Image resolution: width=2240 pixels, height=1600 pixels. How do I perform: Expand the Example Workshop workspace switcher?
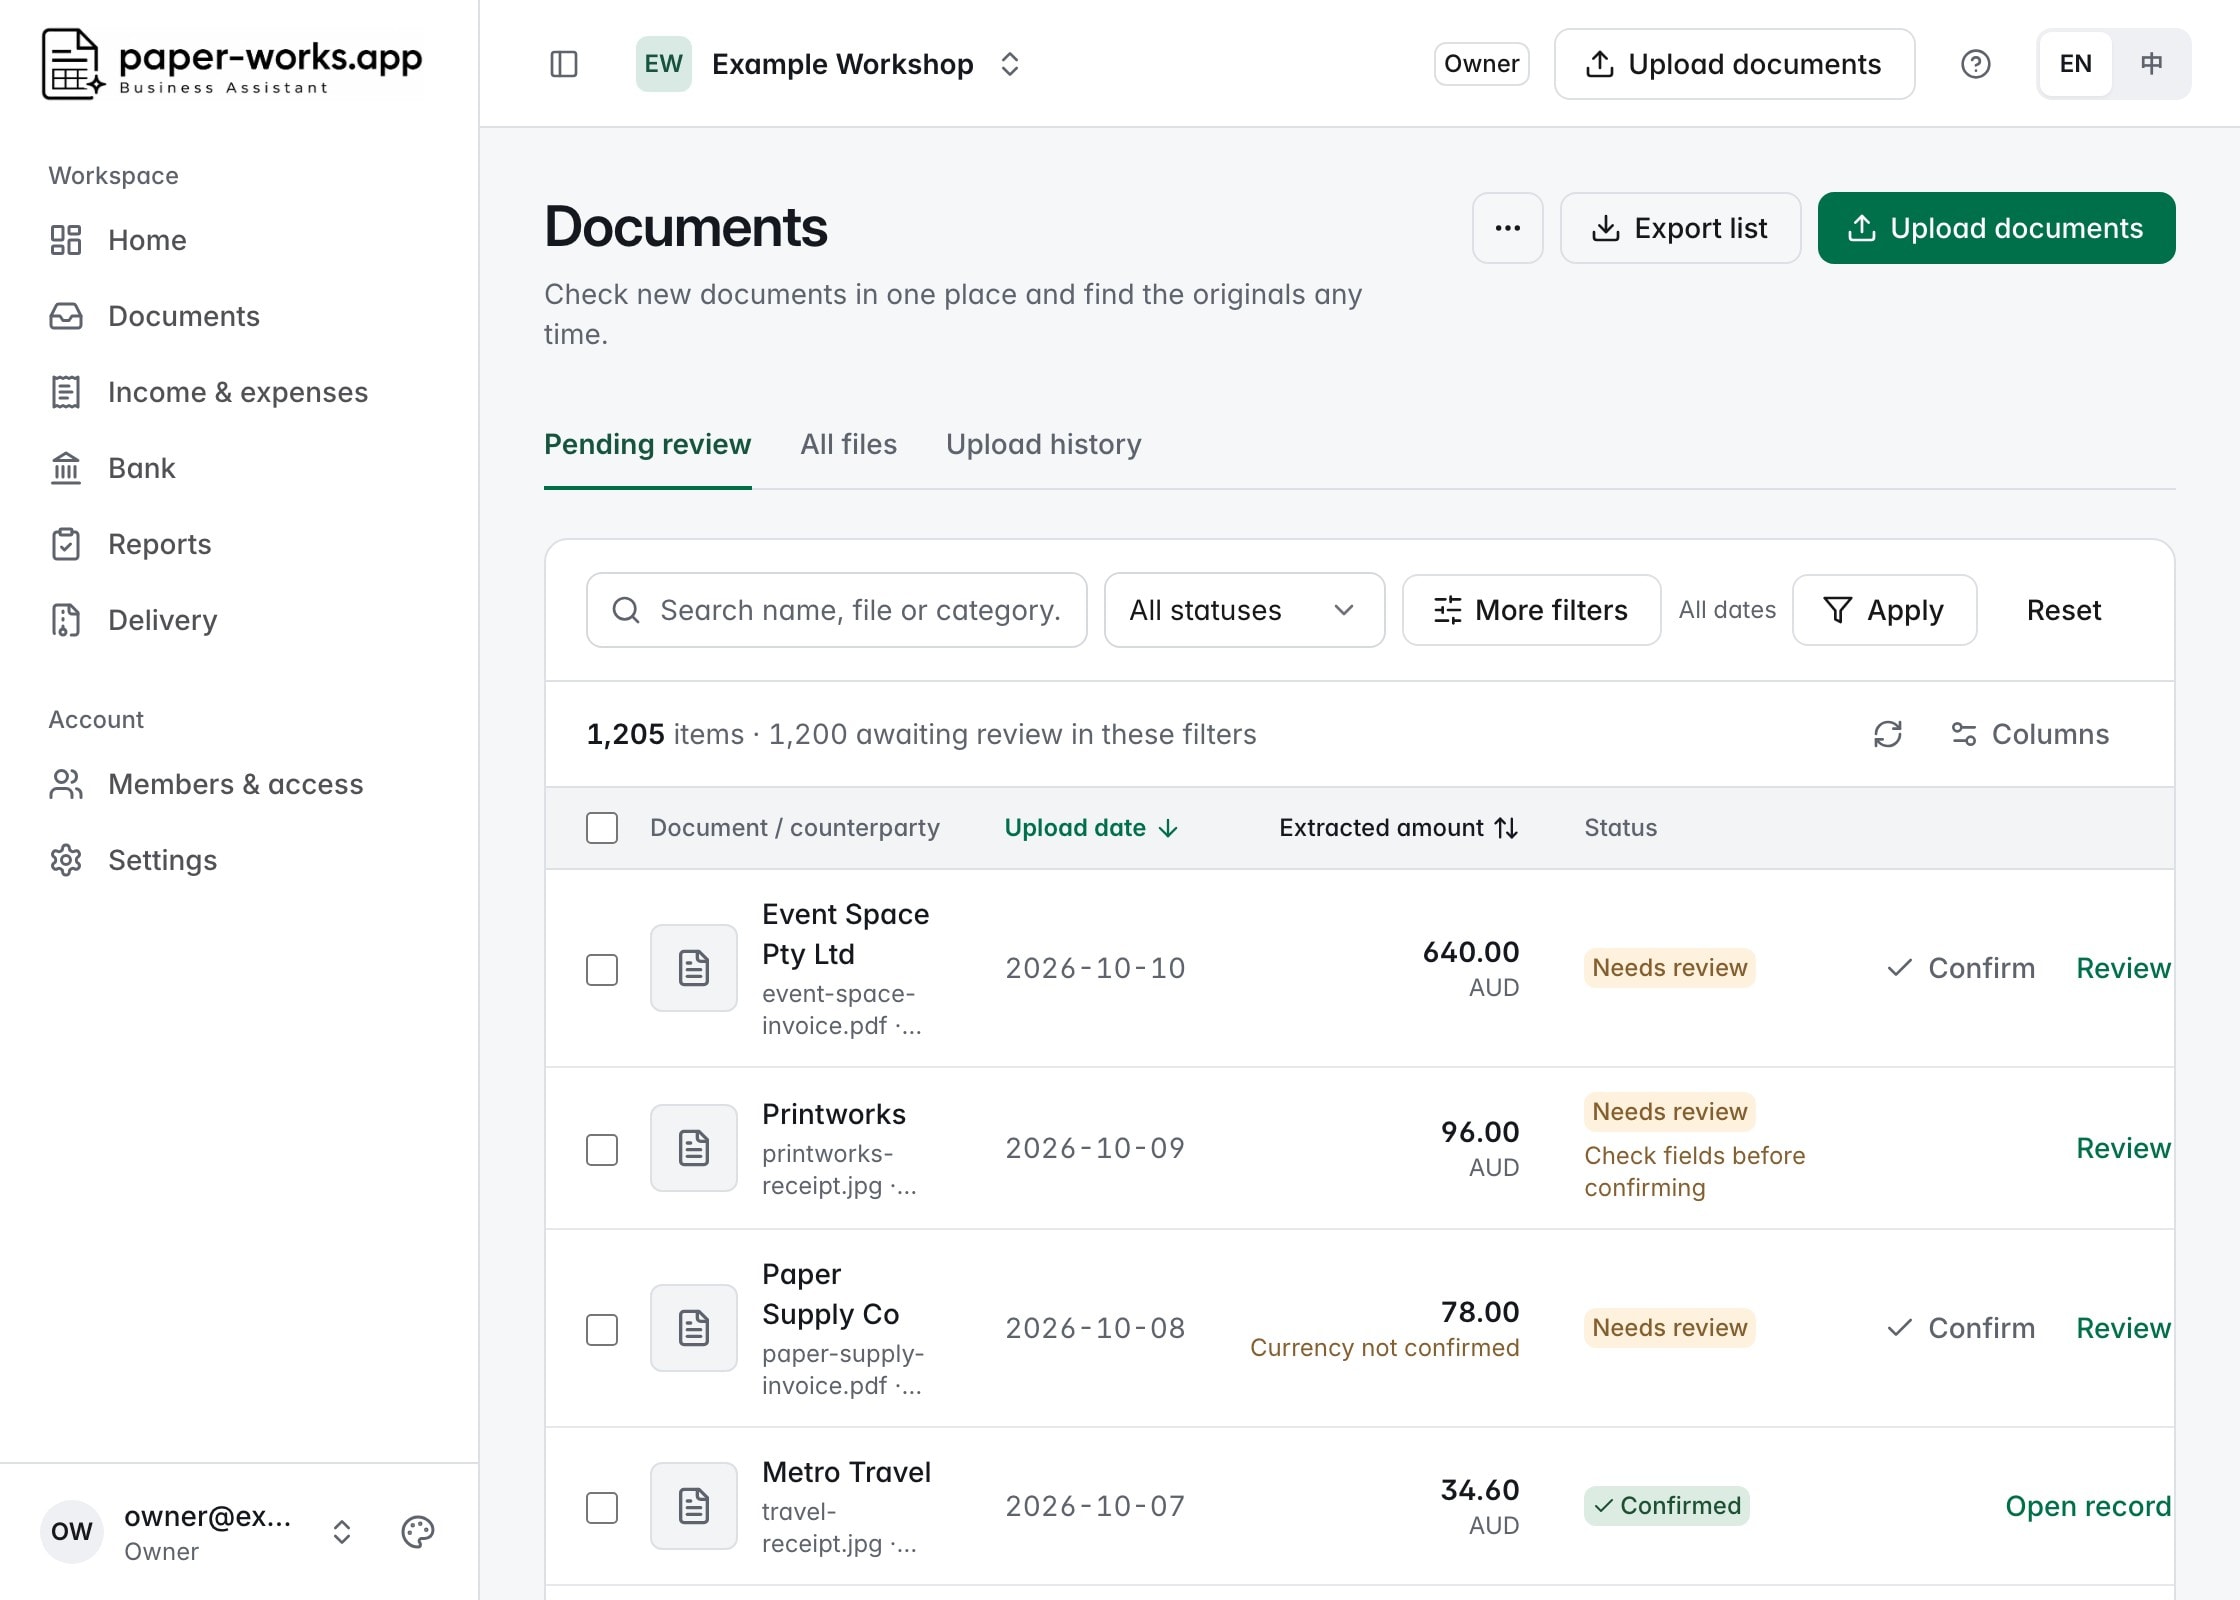click(1010, 64)
